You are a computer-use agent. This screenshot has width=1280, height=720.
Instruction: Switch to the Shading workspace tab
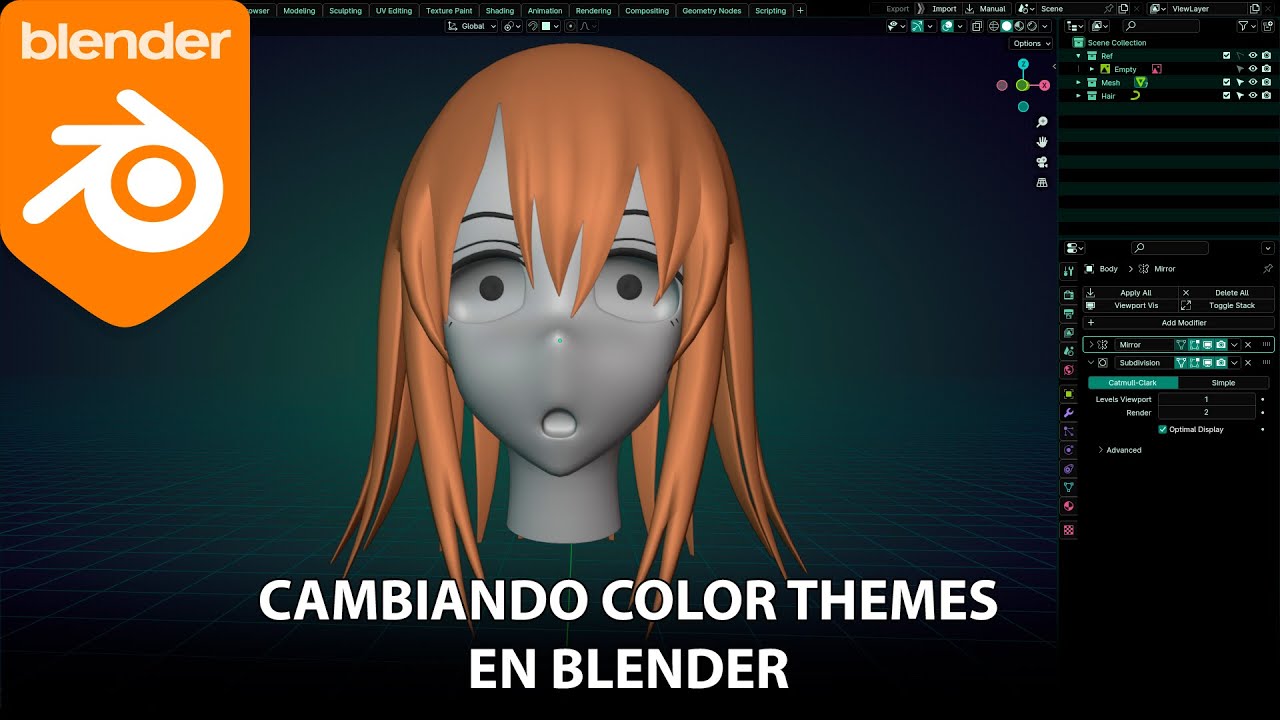coord(500,10)
